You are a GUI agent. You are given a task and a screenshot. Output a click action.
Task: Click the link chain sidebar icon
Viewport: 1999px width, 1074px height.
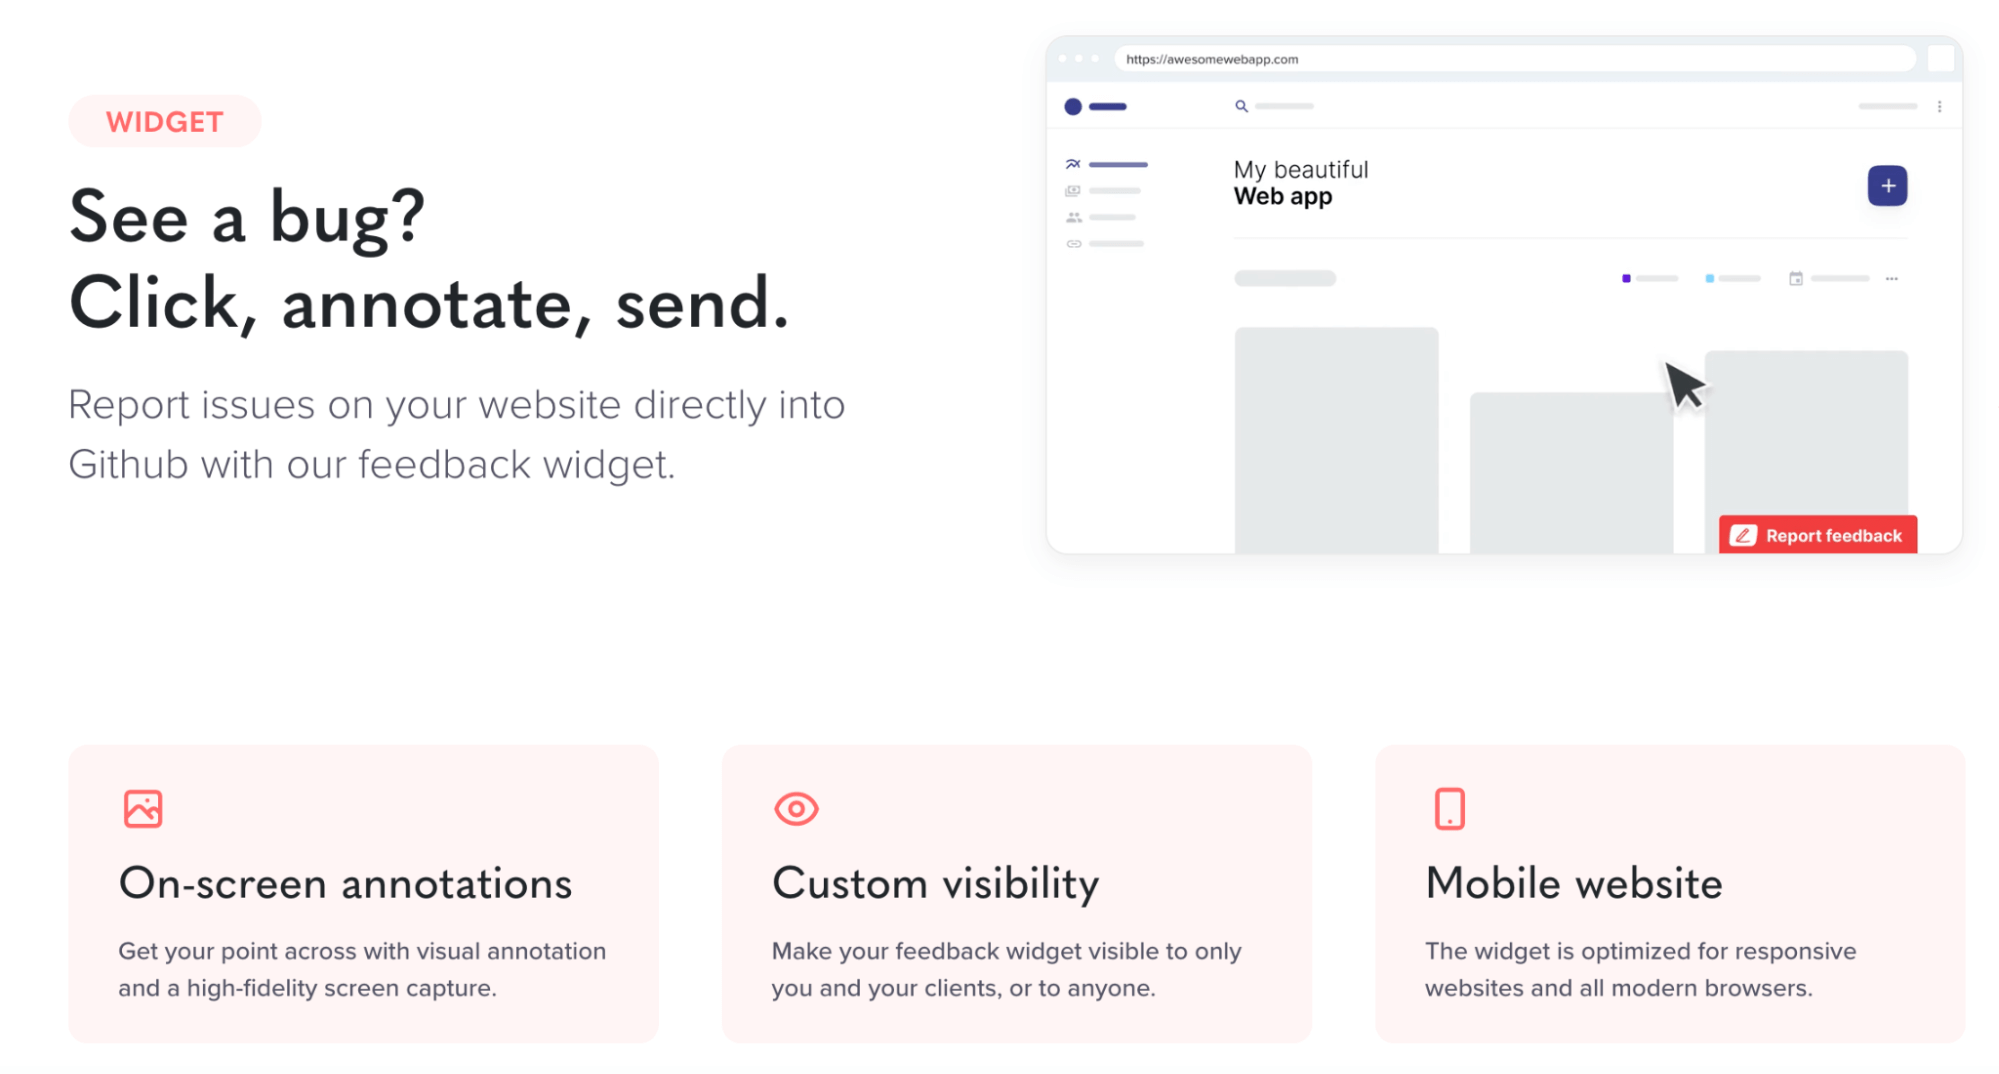[1073, 244]
